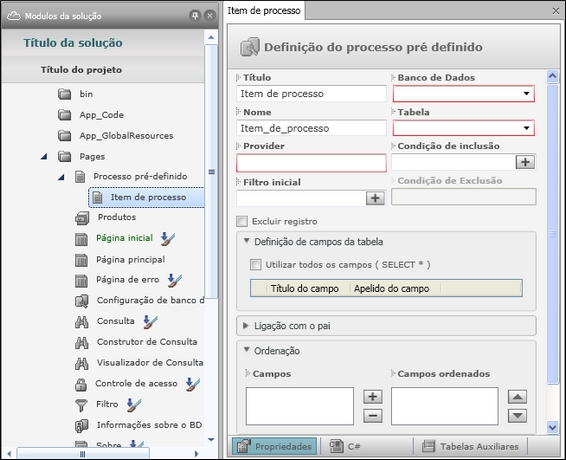The image size is (566, 460).
Task: Click the Título input field
Action: coord(311,94)
